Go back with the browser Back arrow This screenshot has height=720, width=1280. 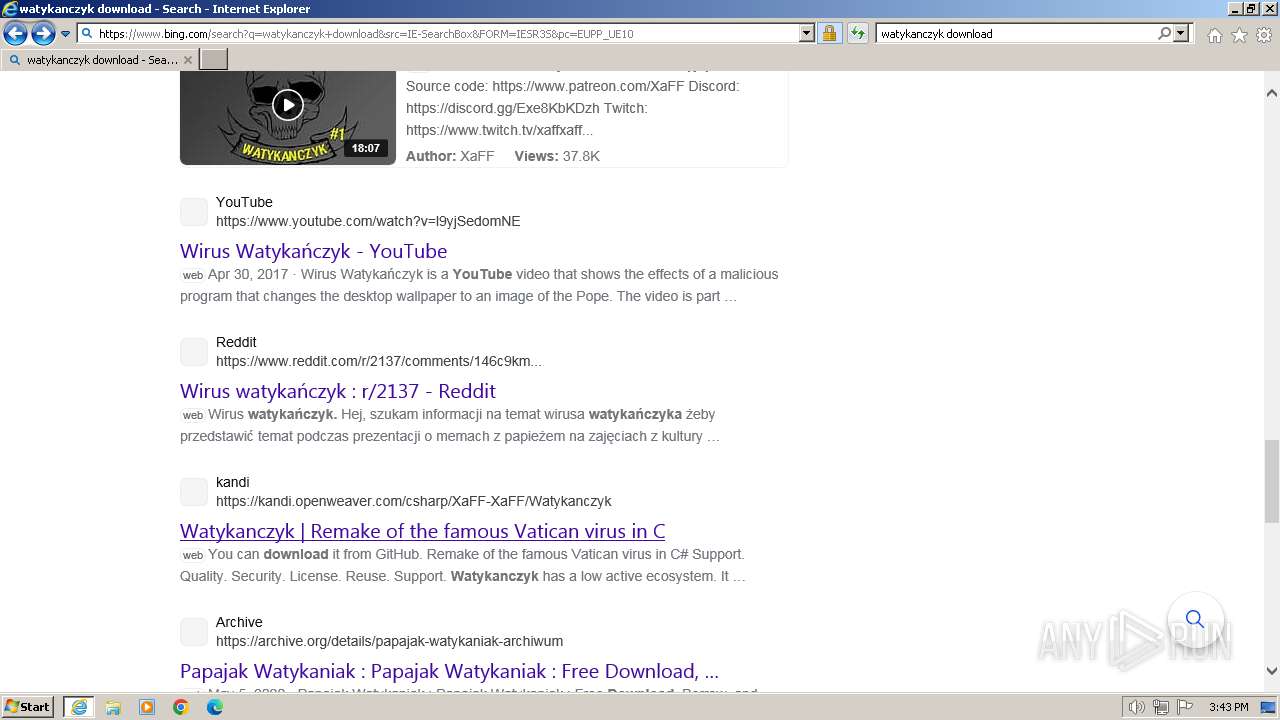point(15,33)
